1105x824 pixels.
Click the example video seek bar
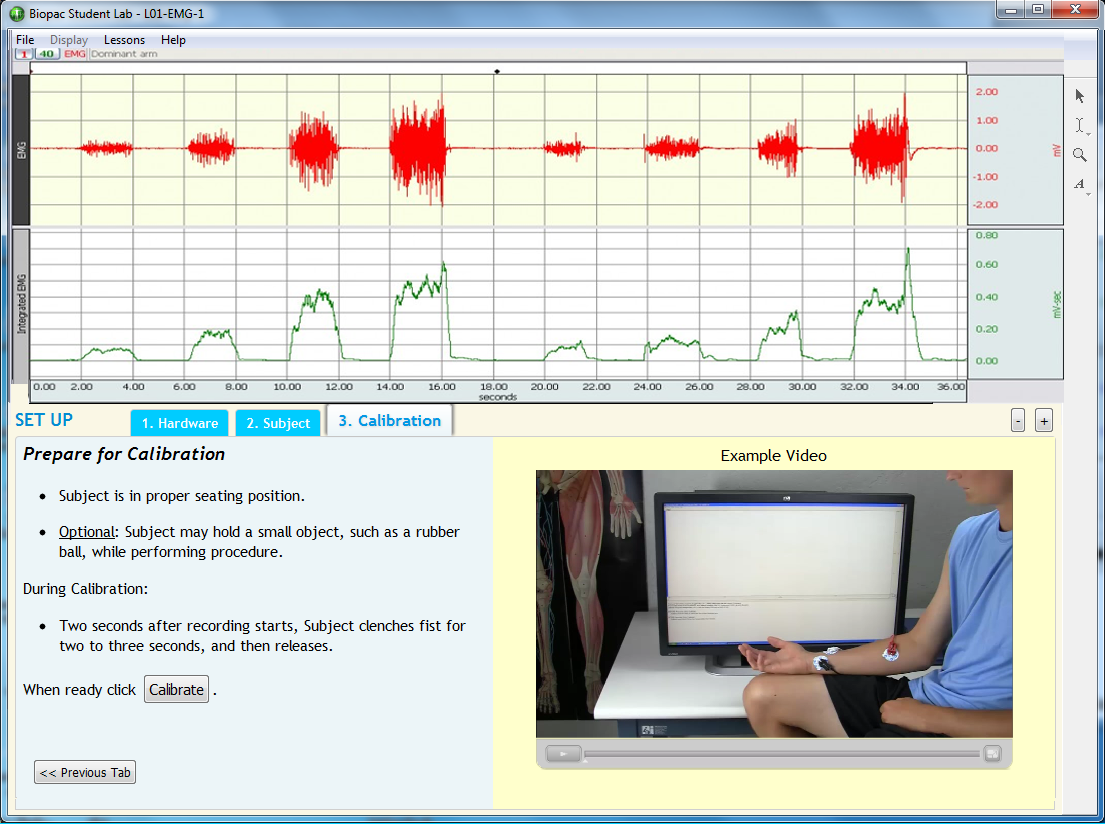780,754
